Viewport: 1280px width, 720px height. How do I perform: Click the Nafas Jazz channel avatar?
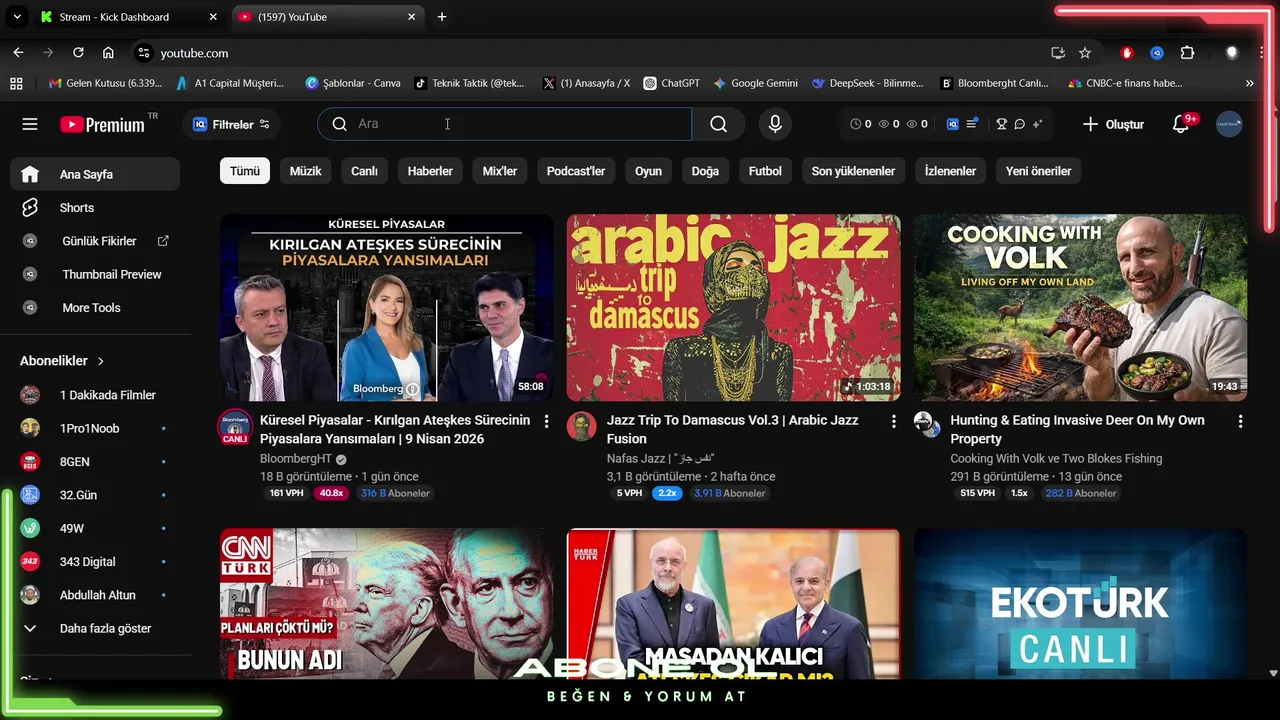[x=581, y=426]
